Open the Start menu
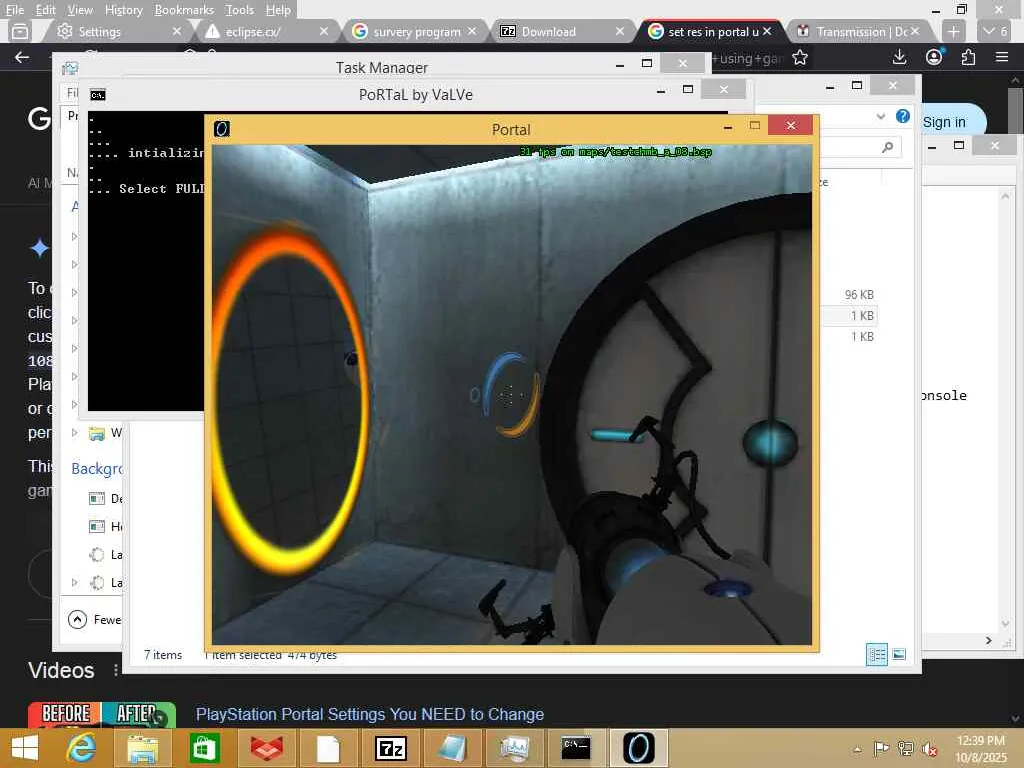 click(x=25, y=748)
